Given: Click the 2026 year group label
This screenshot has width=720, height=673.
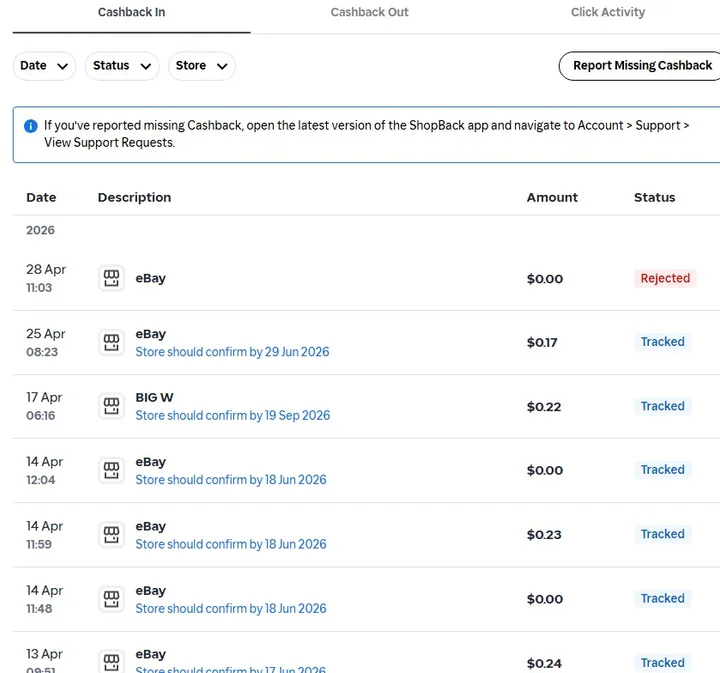Looking at the screenshot, I should point(40,230).
